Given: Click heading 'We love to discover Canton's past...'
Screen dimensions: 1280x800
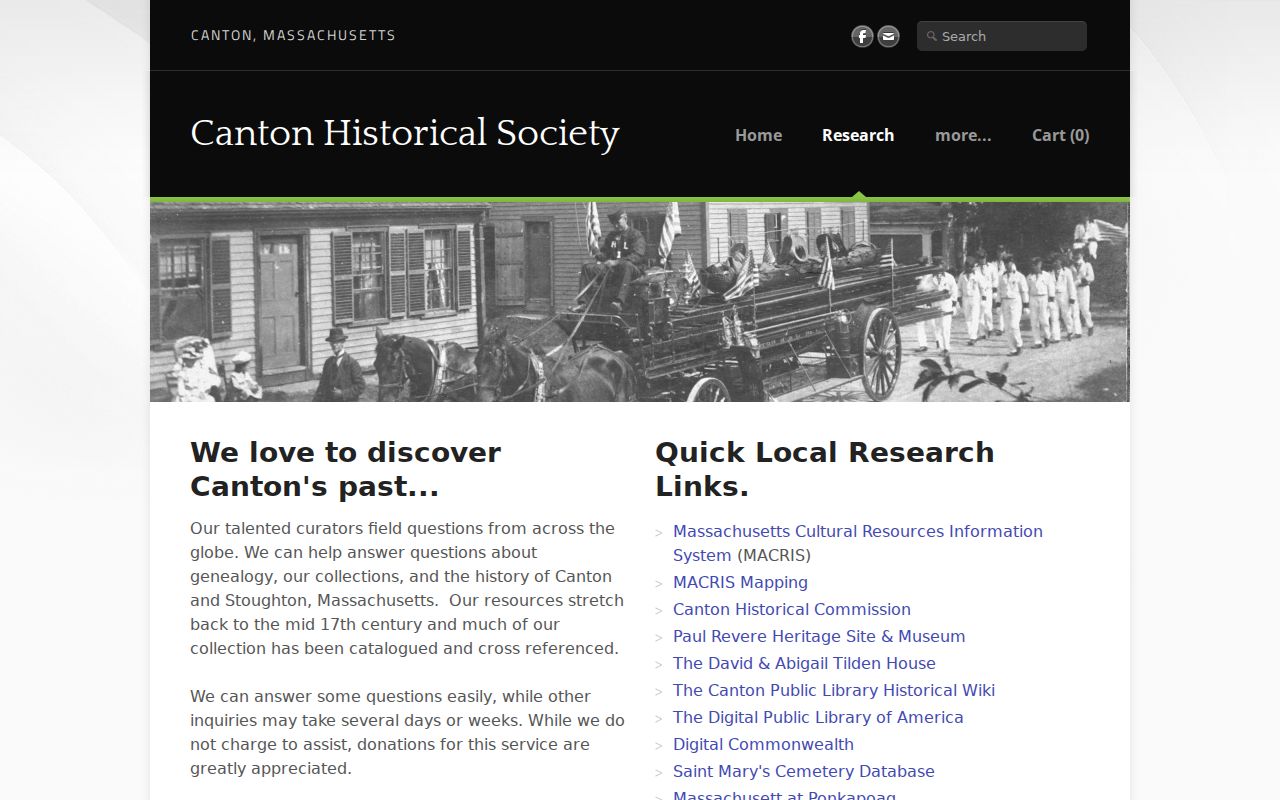Looking at the screenshot, I should 345,469.
